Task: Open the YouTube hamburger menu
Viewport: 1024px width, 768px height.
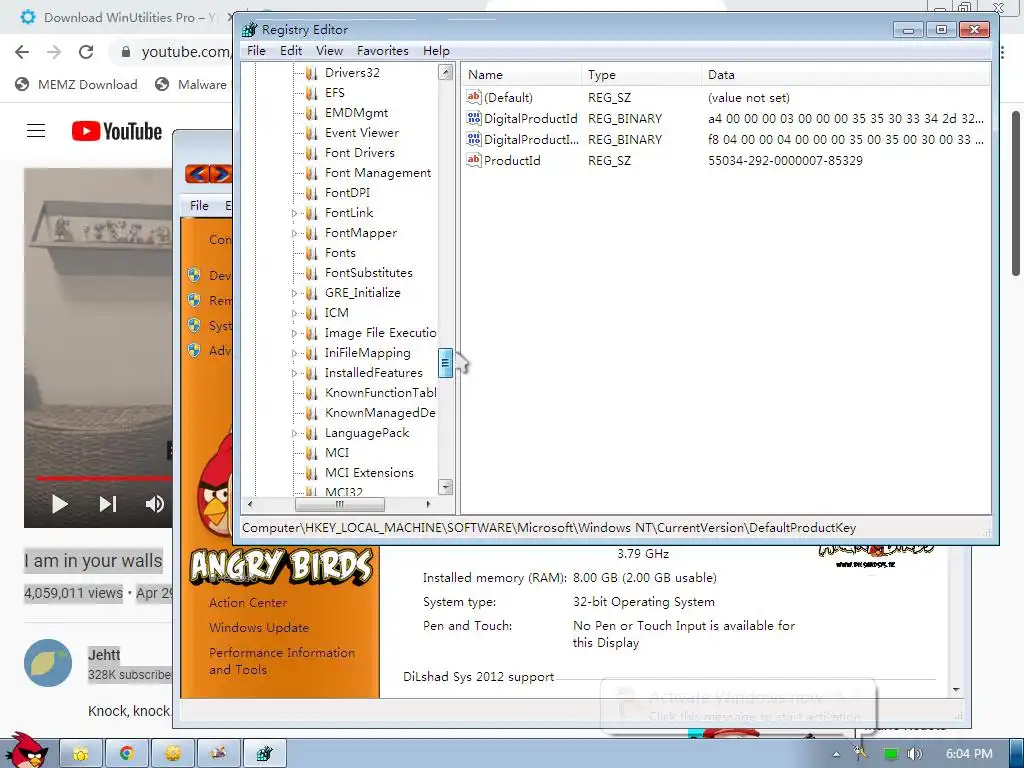Action: (x=36, y=131)
